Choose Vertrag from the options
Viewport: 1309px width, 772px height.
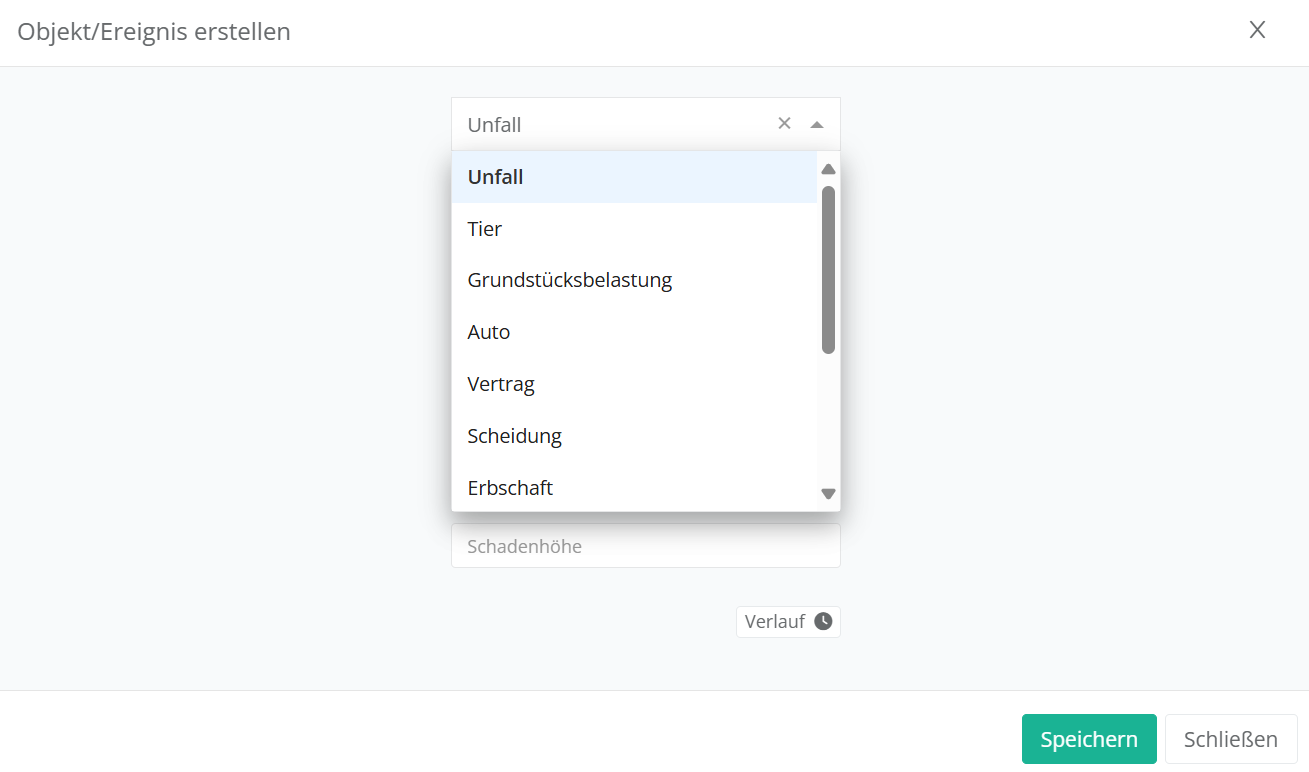(x=634, y=384)
